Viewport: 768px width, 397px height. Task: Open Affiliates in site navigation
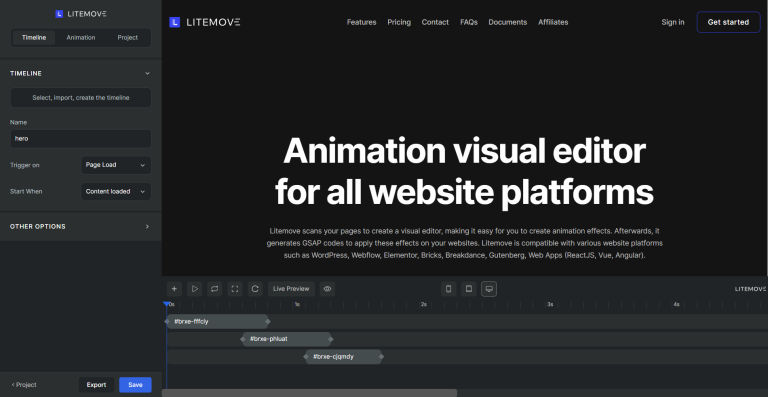[553, 22]
